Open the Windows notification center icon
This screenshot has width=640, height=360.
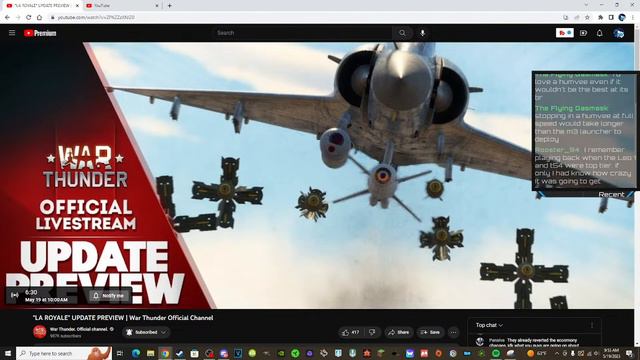tap(630, 353)
